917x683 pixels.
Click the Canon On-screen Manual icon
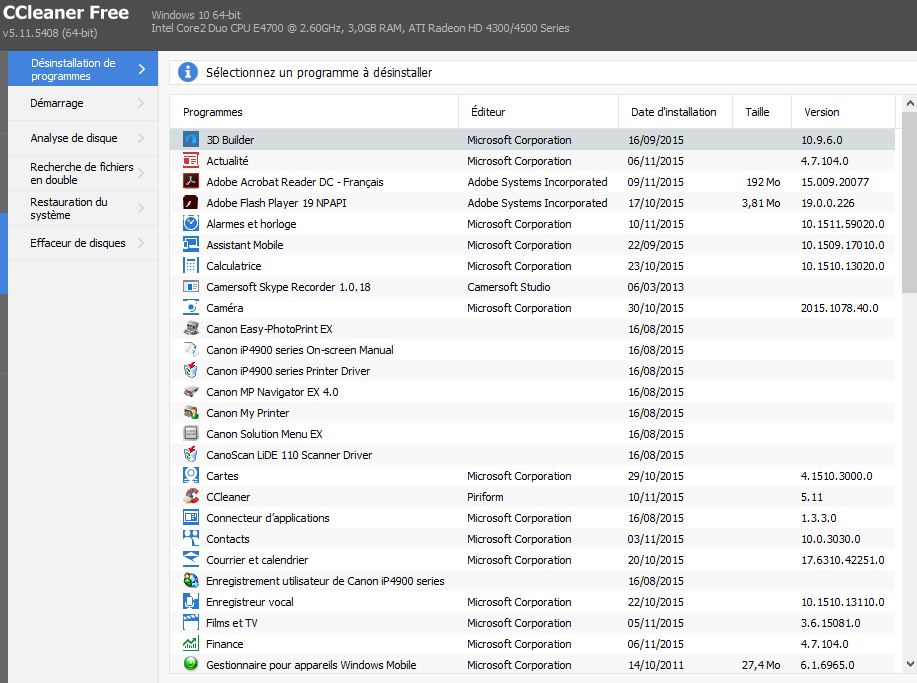coord(191,350)
